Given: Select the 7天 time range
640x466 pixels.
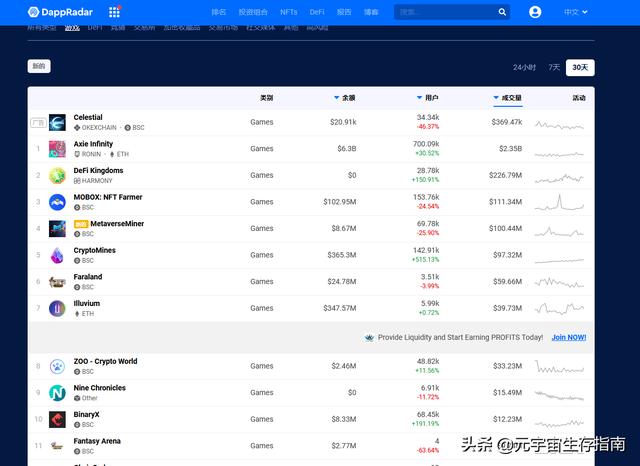Looking at the screenshot, I should point(554,67).
